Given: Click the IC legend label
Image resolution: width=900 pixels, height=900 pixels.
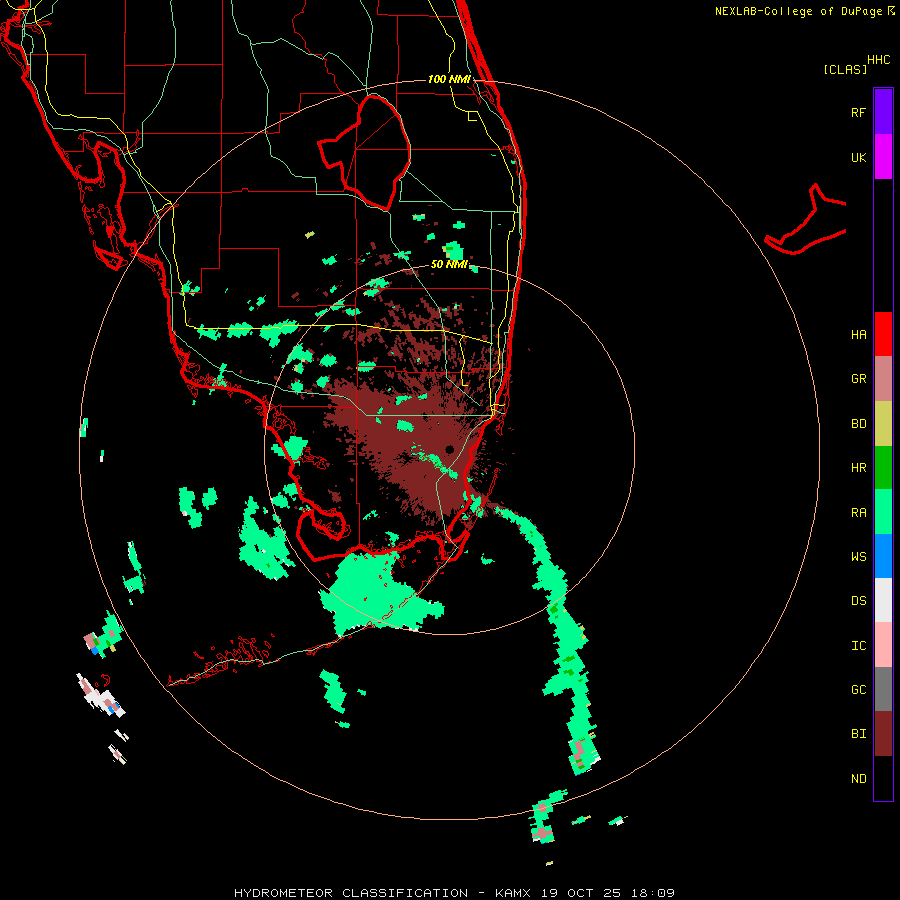Looking at the screenshot, I should (858, 646).
